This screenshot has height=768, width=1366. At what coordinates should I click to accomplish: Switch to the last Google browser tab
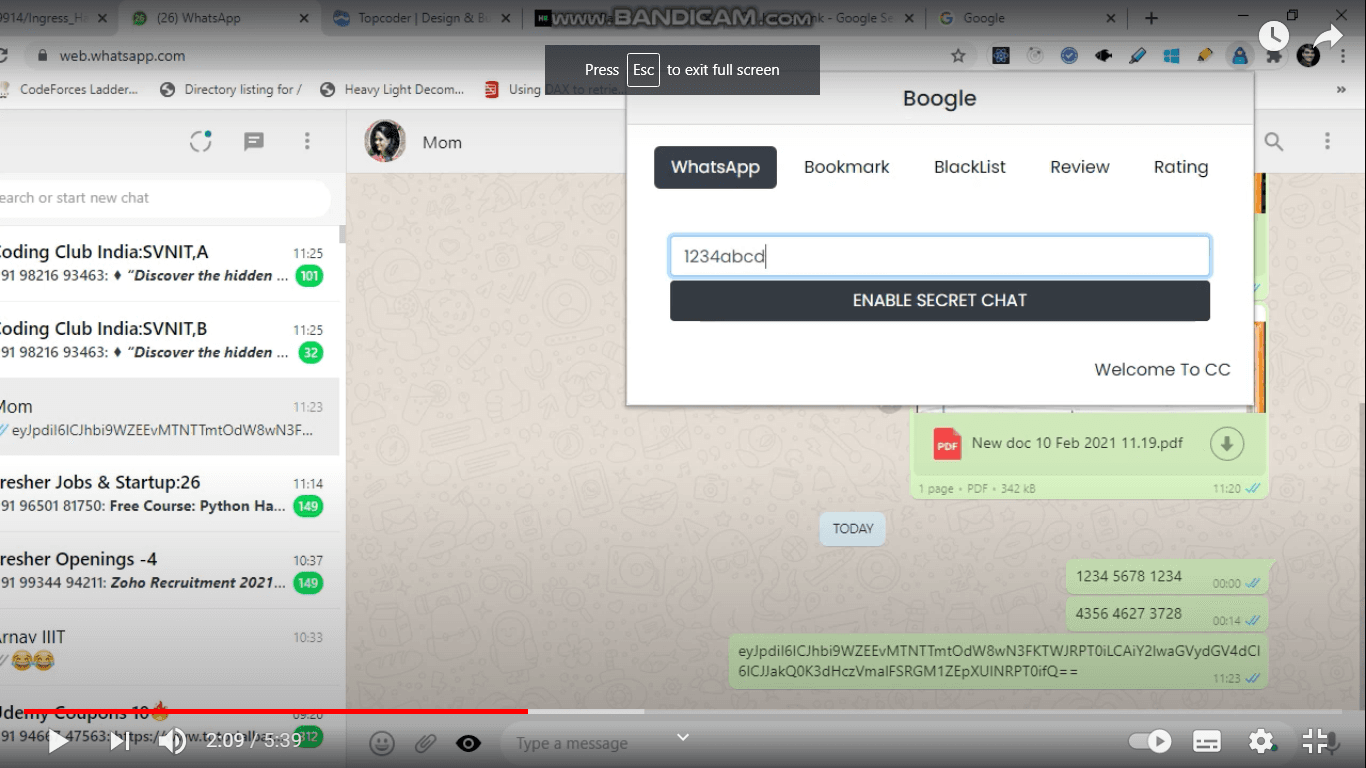1025,18
